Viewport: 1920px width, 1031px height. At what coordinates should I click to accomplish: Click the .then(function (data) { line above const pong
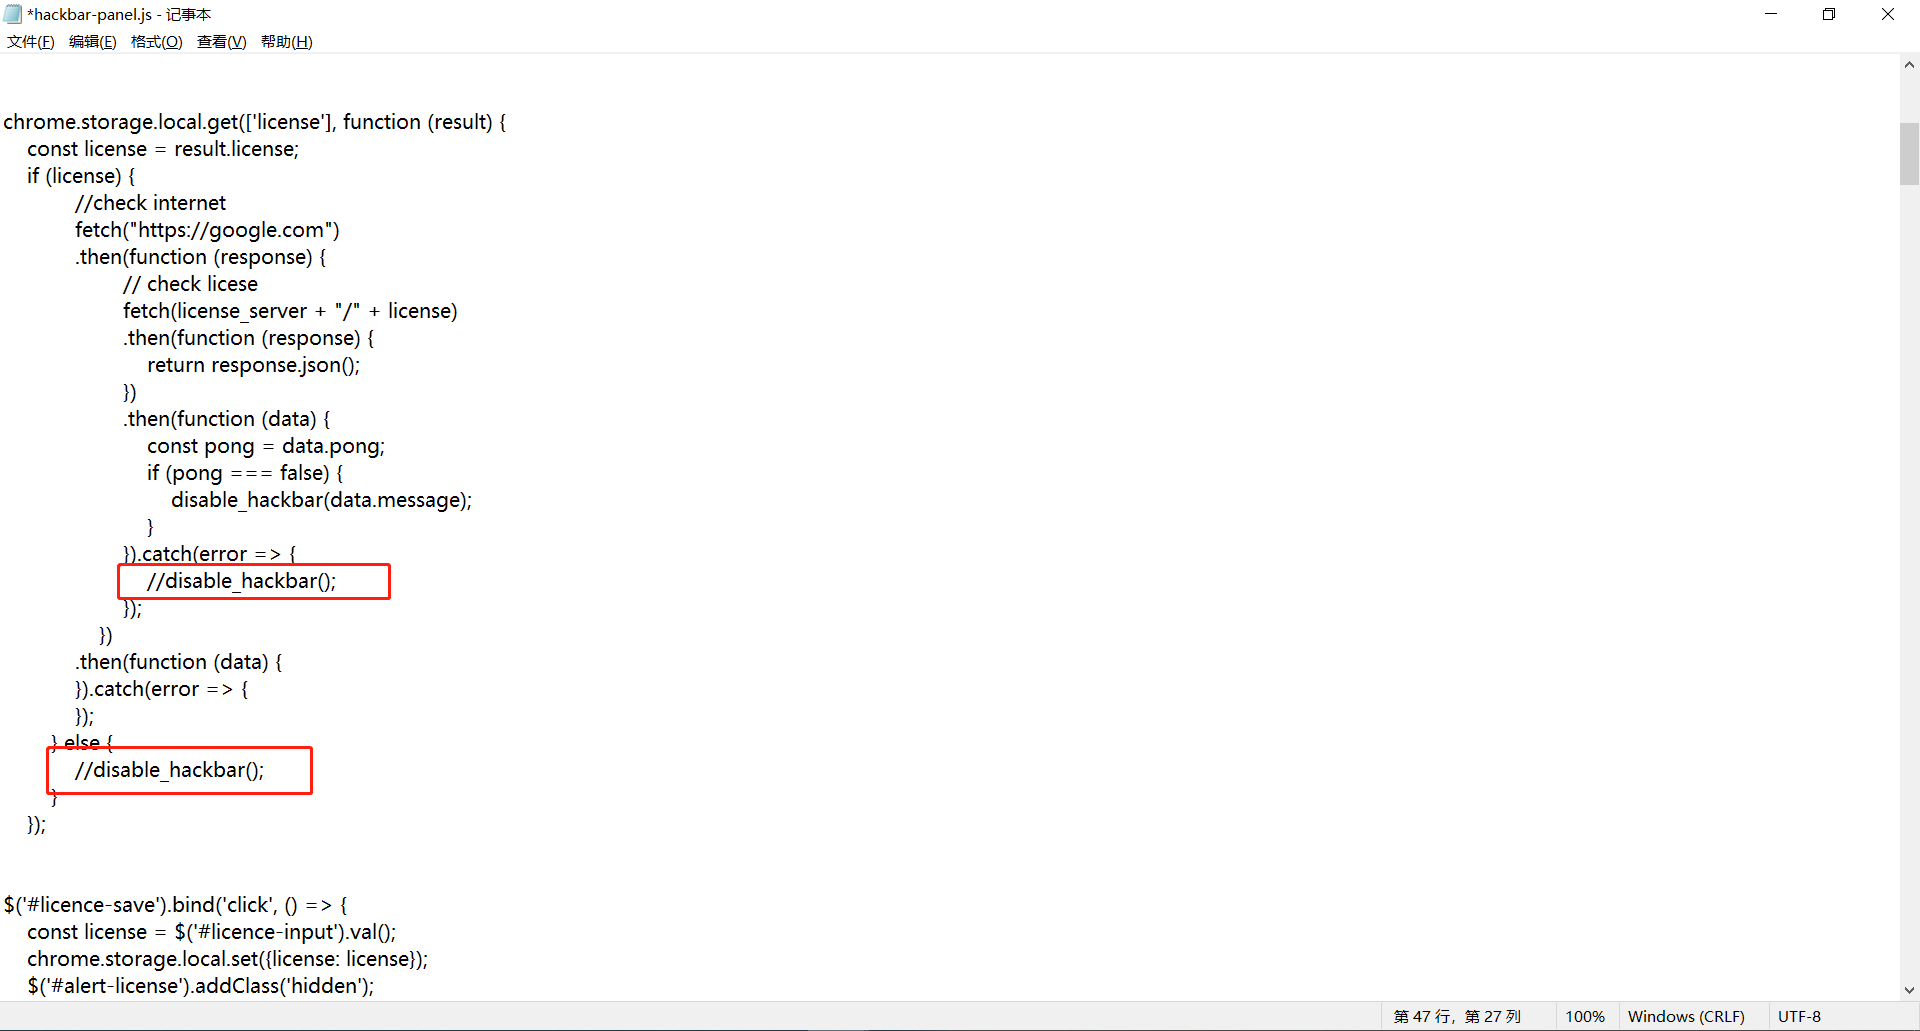point(227,419)
